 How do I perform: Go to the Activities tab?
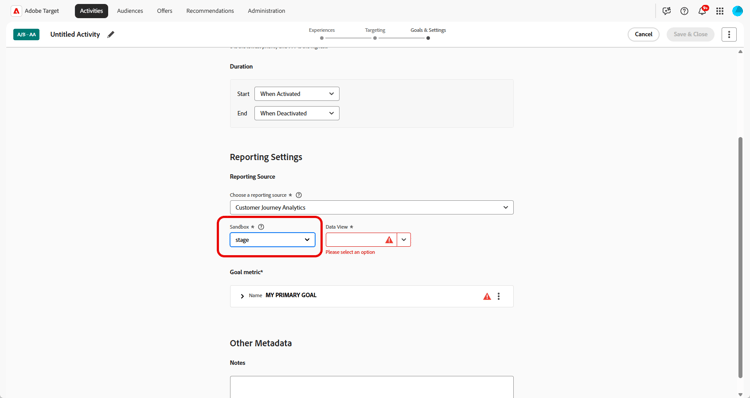pyautogui.click(x=91, y=11)
